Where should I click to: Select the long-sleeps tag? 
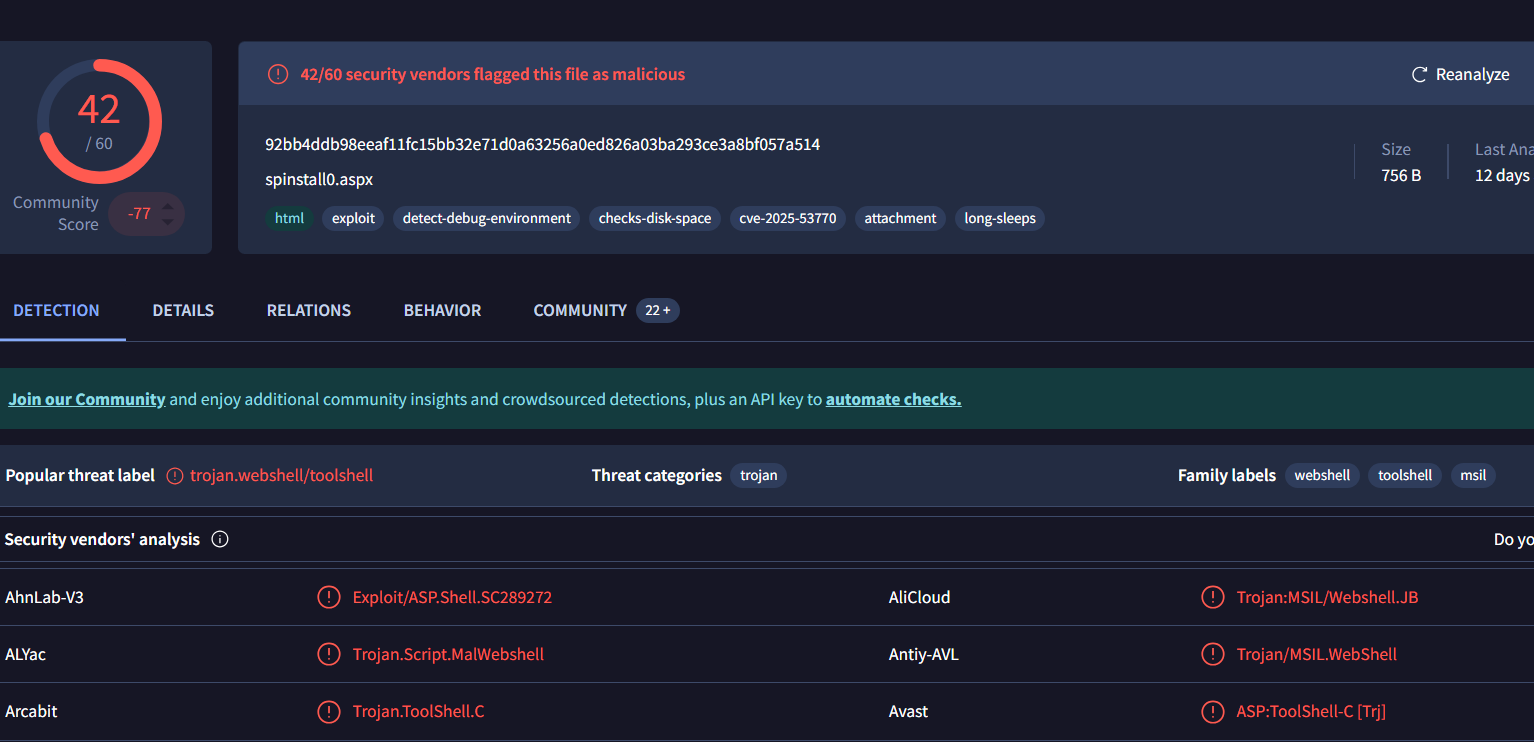(1000, 218)
